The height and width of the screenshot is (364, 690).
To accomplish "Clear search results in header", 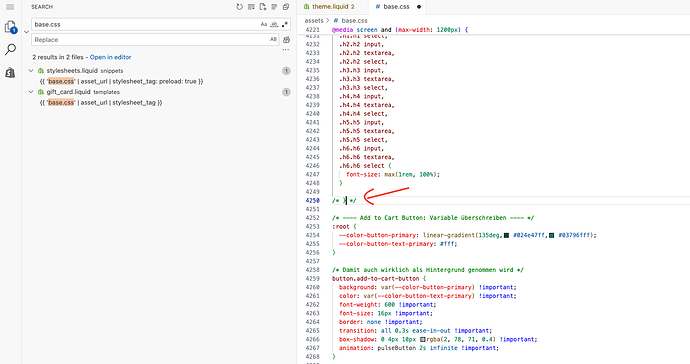I will point(251,7).
